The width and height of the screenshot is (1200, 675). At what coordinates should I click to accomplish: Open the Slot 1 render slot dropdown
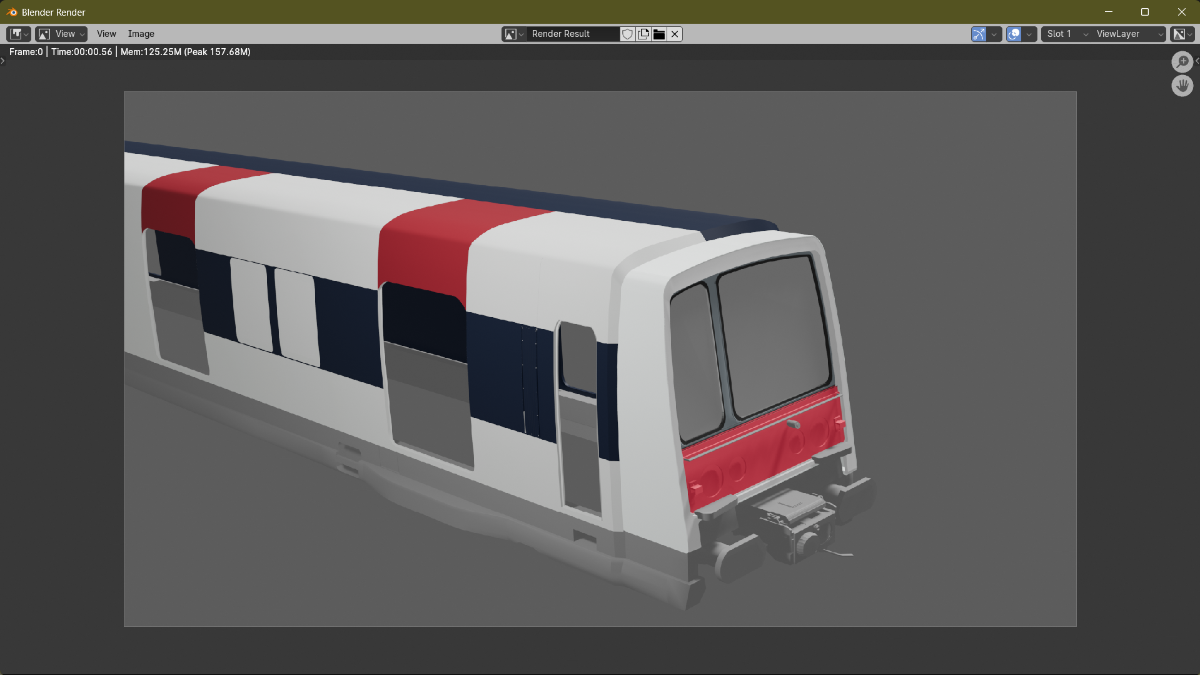(1066, 34)
